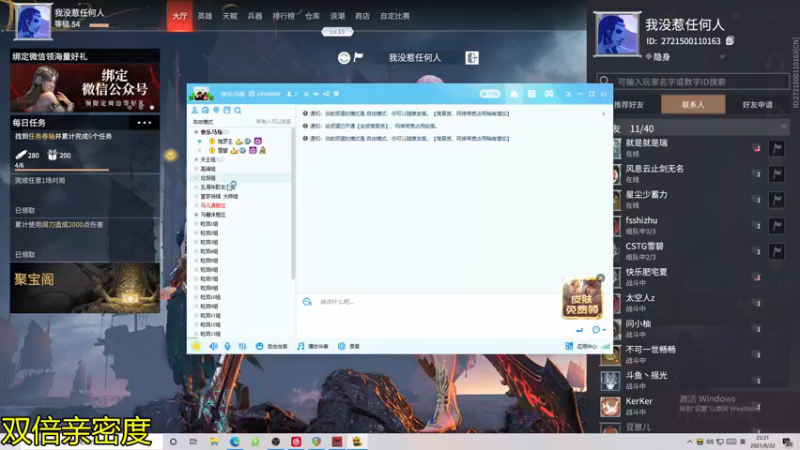The image size is (800, 450).
Task: Select friend KerKer in list
Action: point(694,406)
